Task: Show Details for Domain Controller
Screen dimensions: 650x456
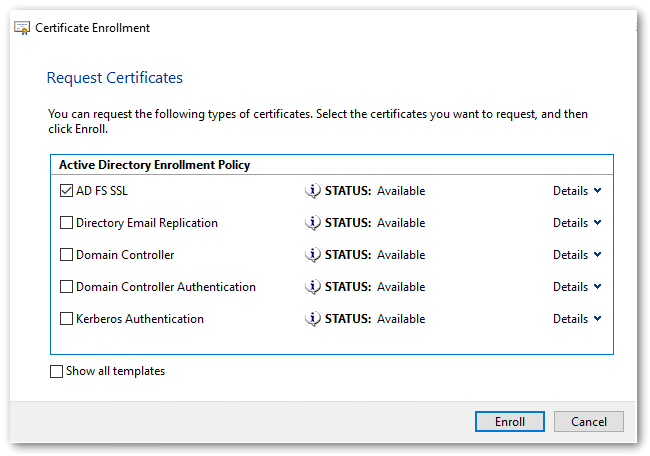Action: point(577,255)
